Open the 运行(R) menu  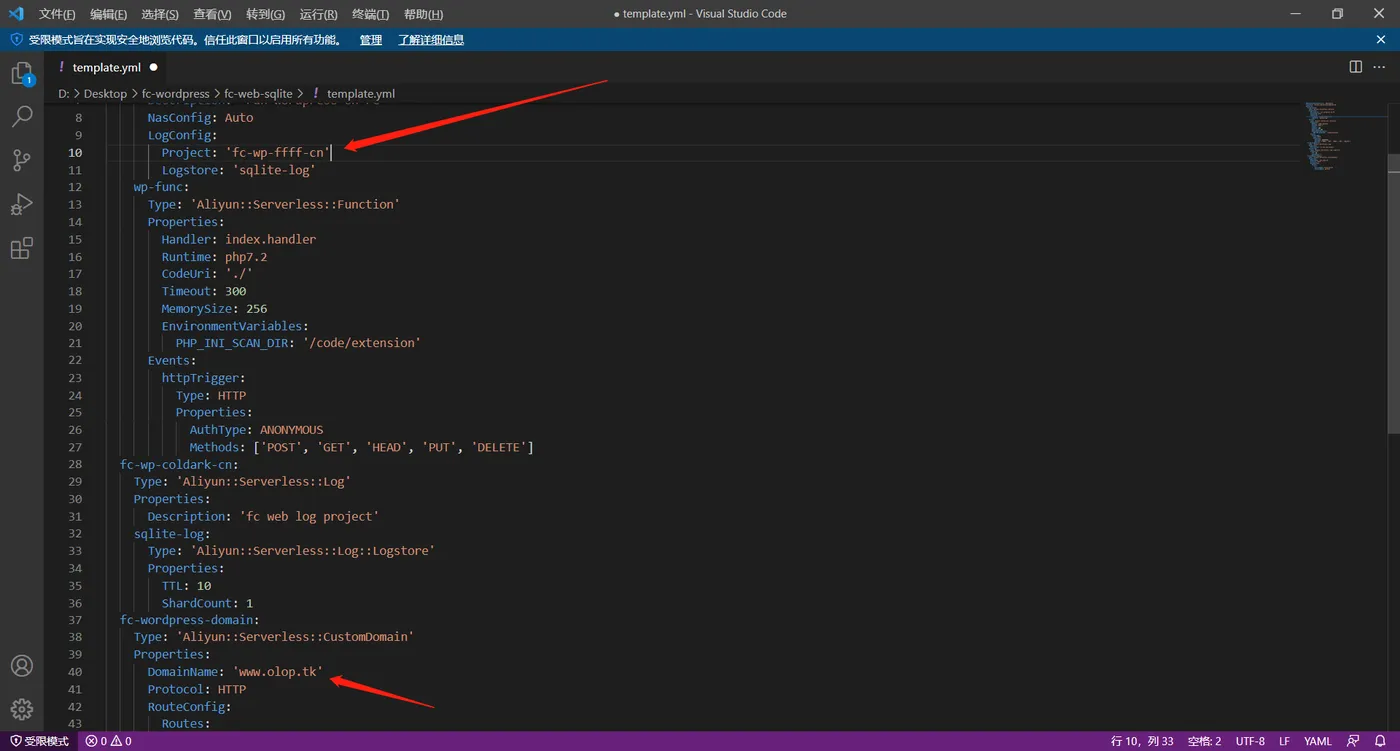coord(318,14)
